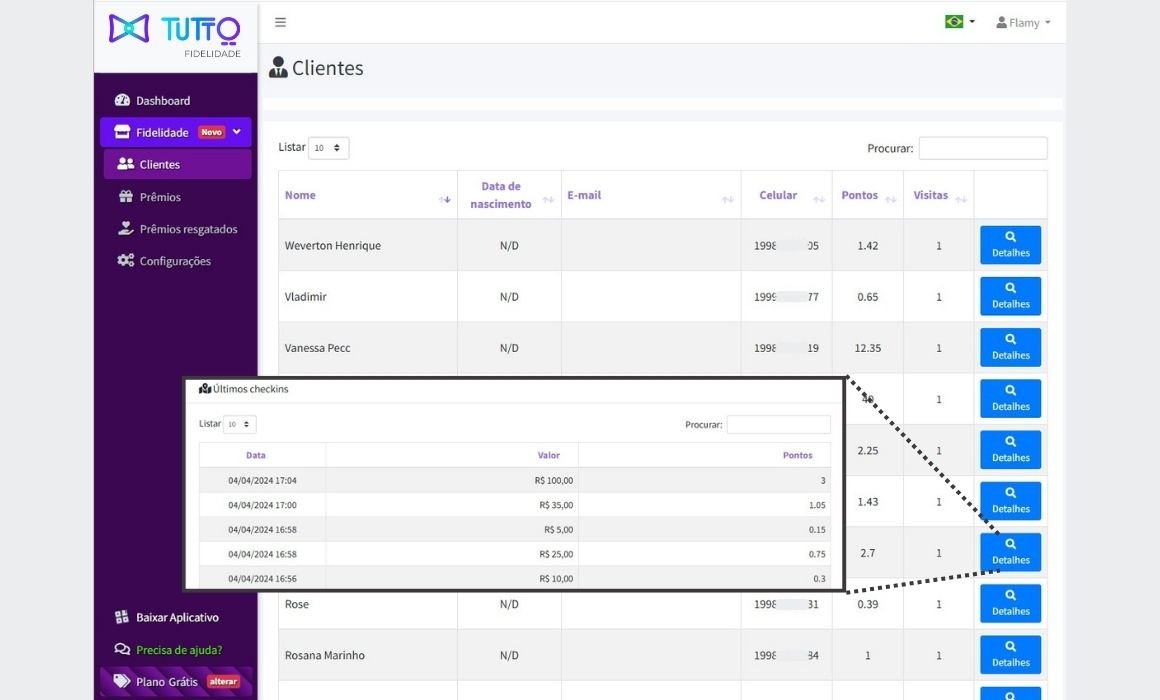Expand the Fidelidade menu section

175,132
